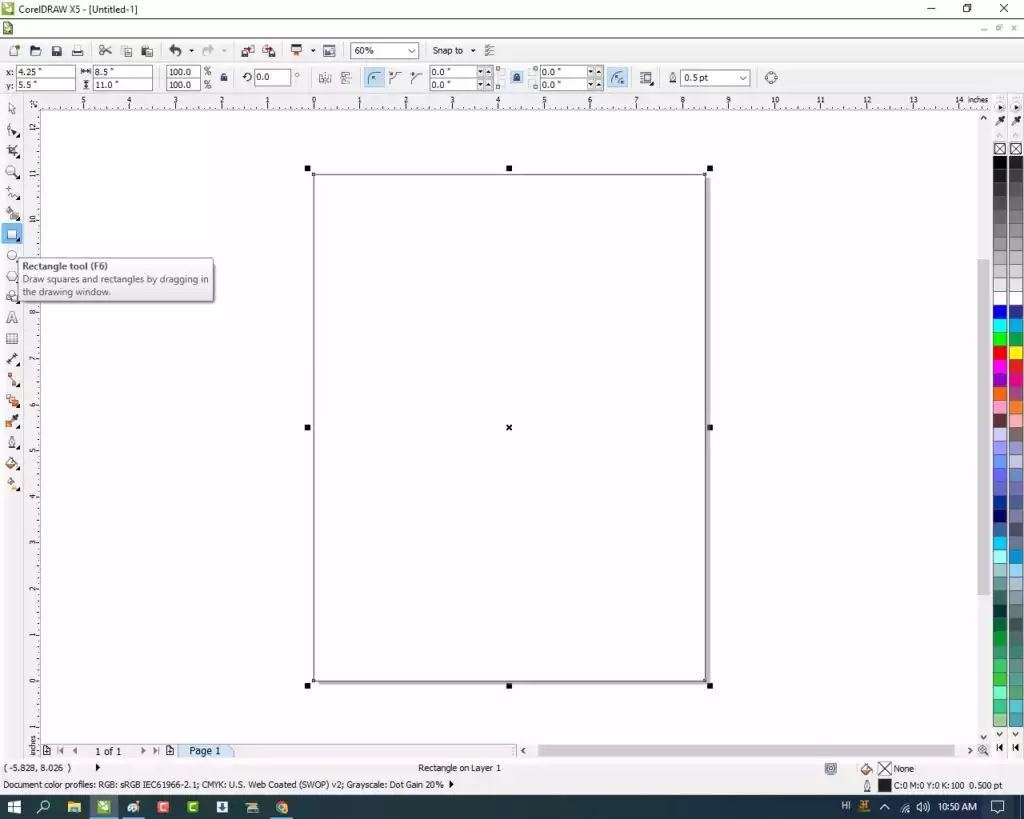Mirror the object vertically
The height and width of the screenshot is (819, 1024).
point(346,78)
